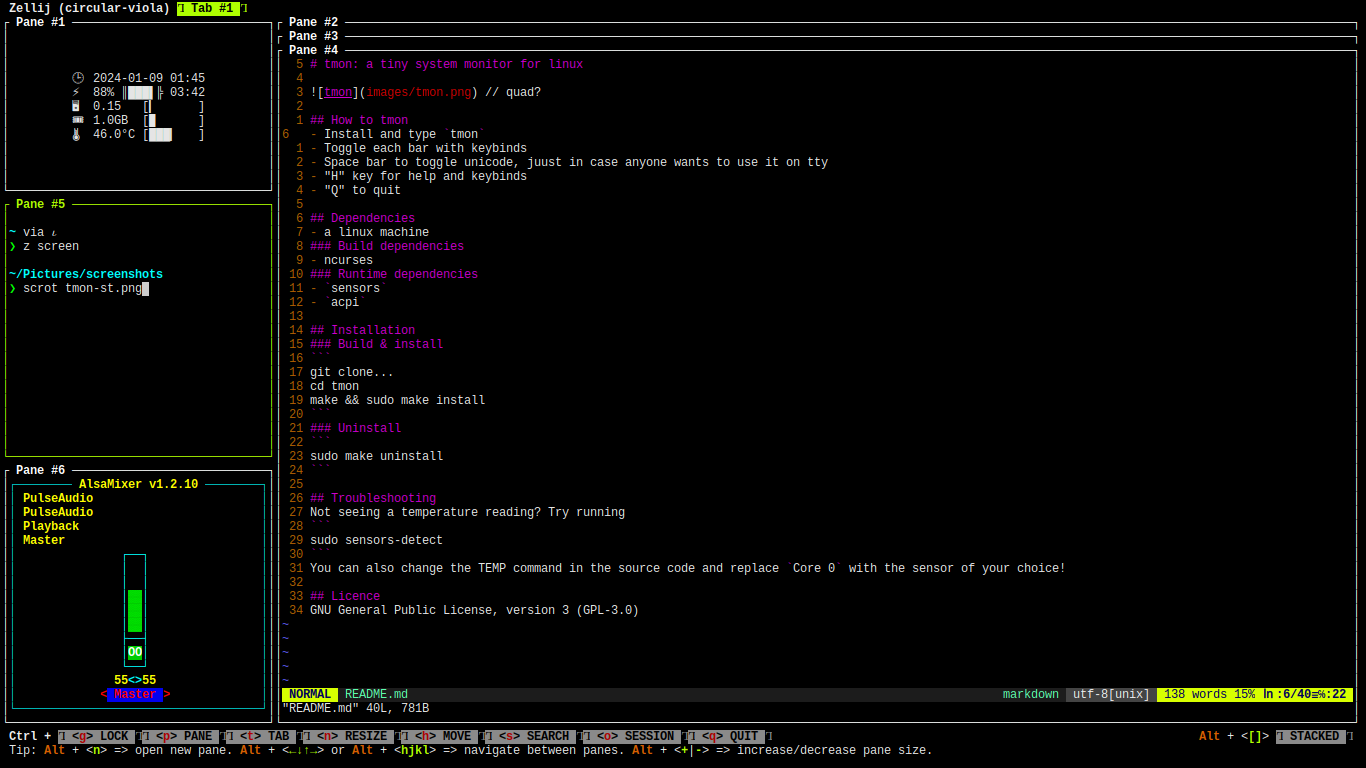Click the STACKED layout indicator
The width and height of the screenshot is (1366, 768).
tap(1313, 736)
